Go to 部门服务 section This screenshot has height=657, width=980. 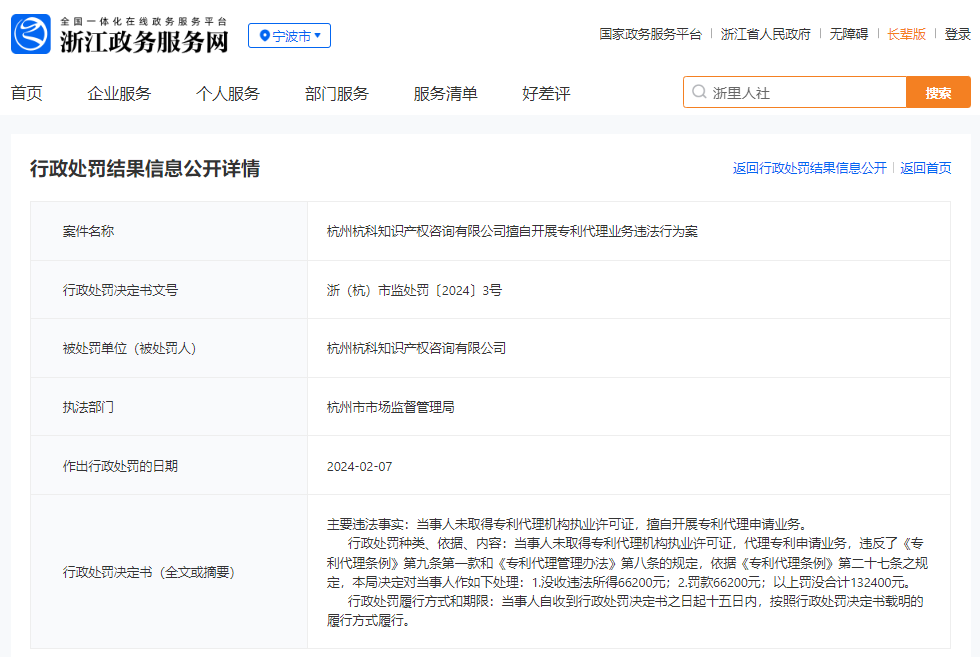tap(336, 94)
